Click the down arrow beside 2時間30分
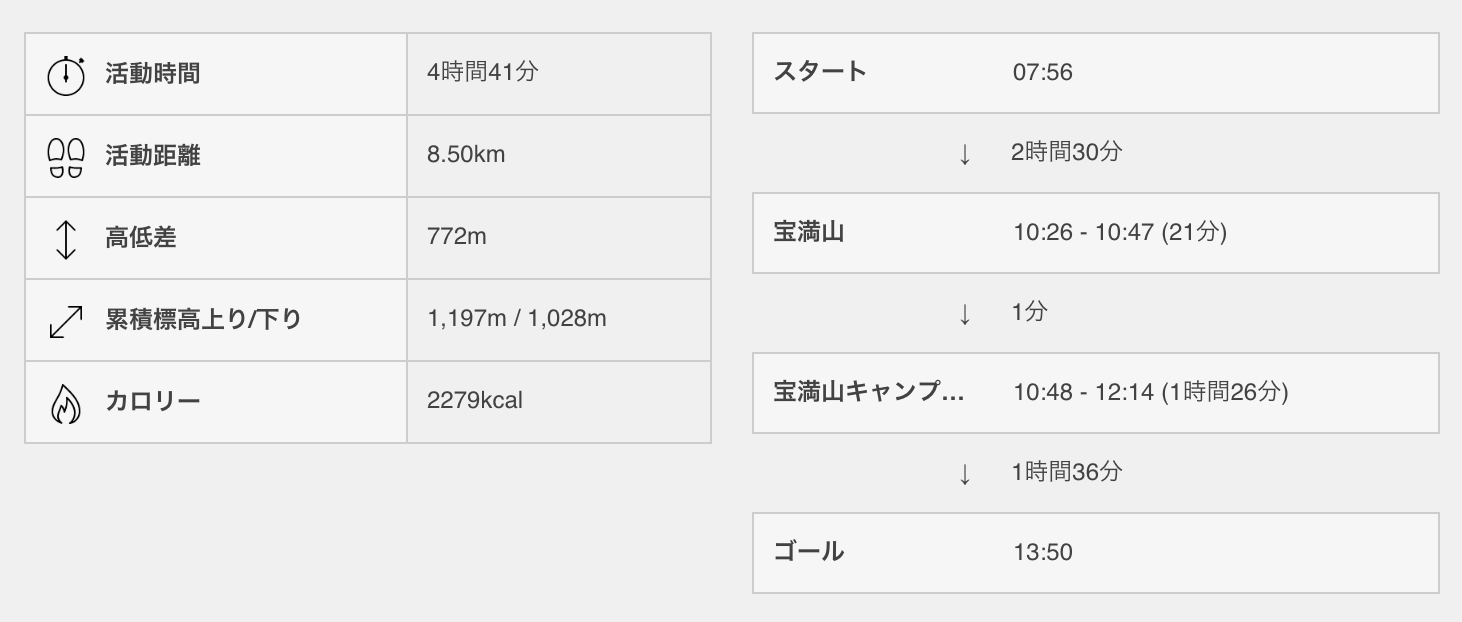Image resolution: width=1462 pixels, height=622 pixels. point(965,154)
